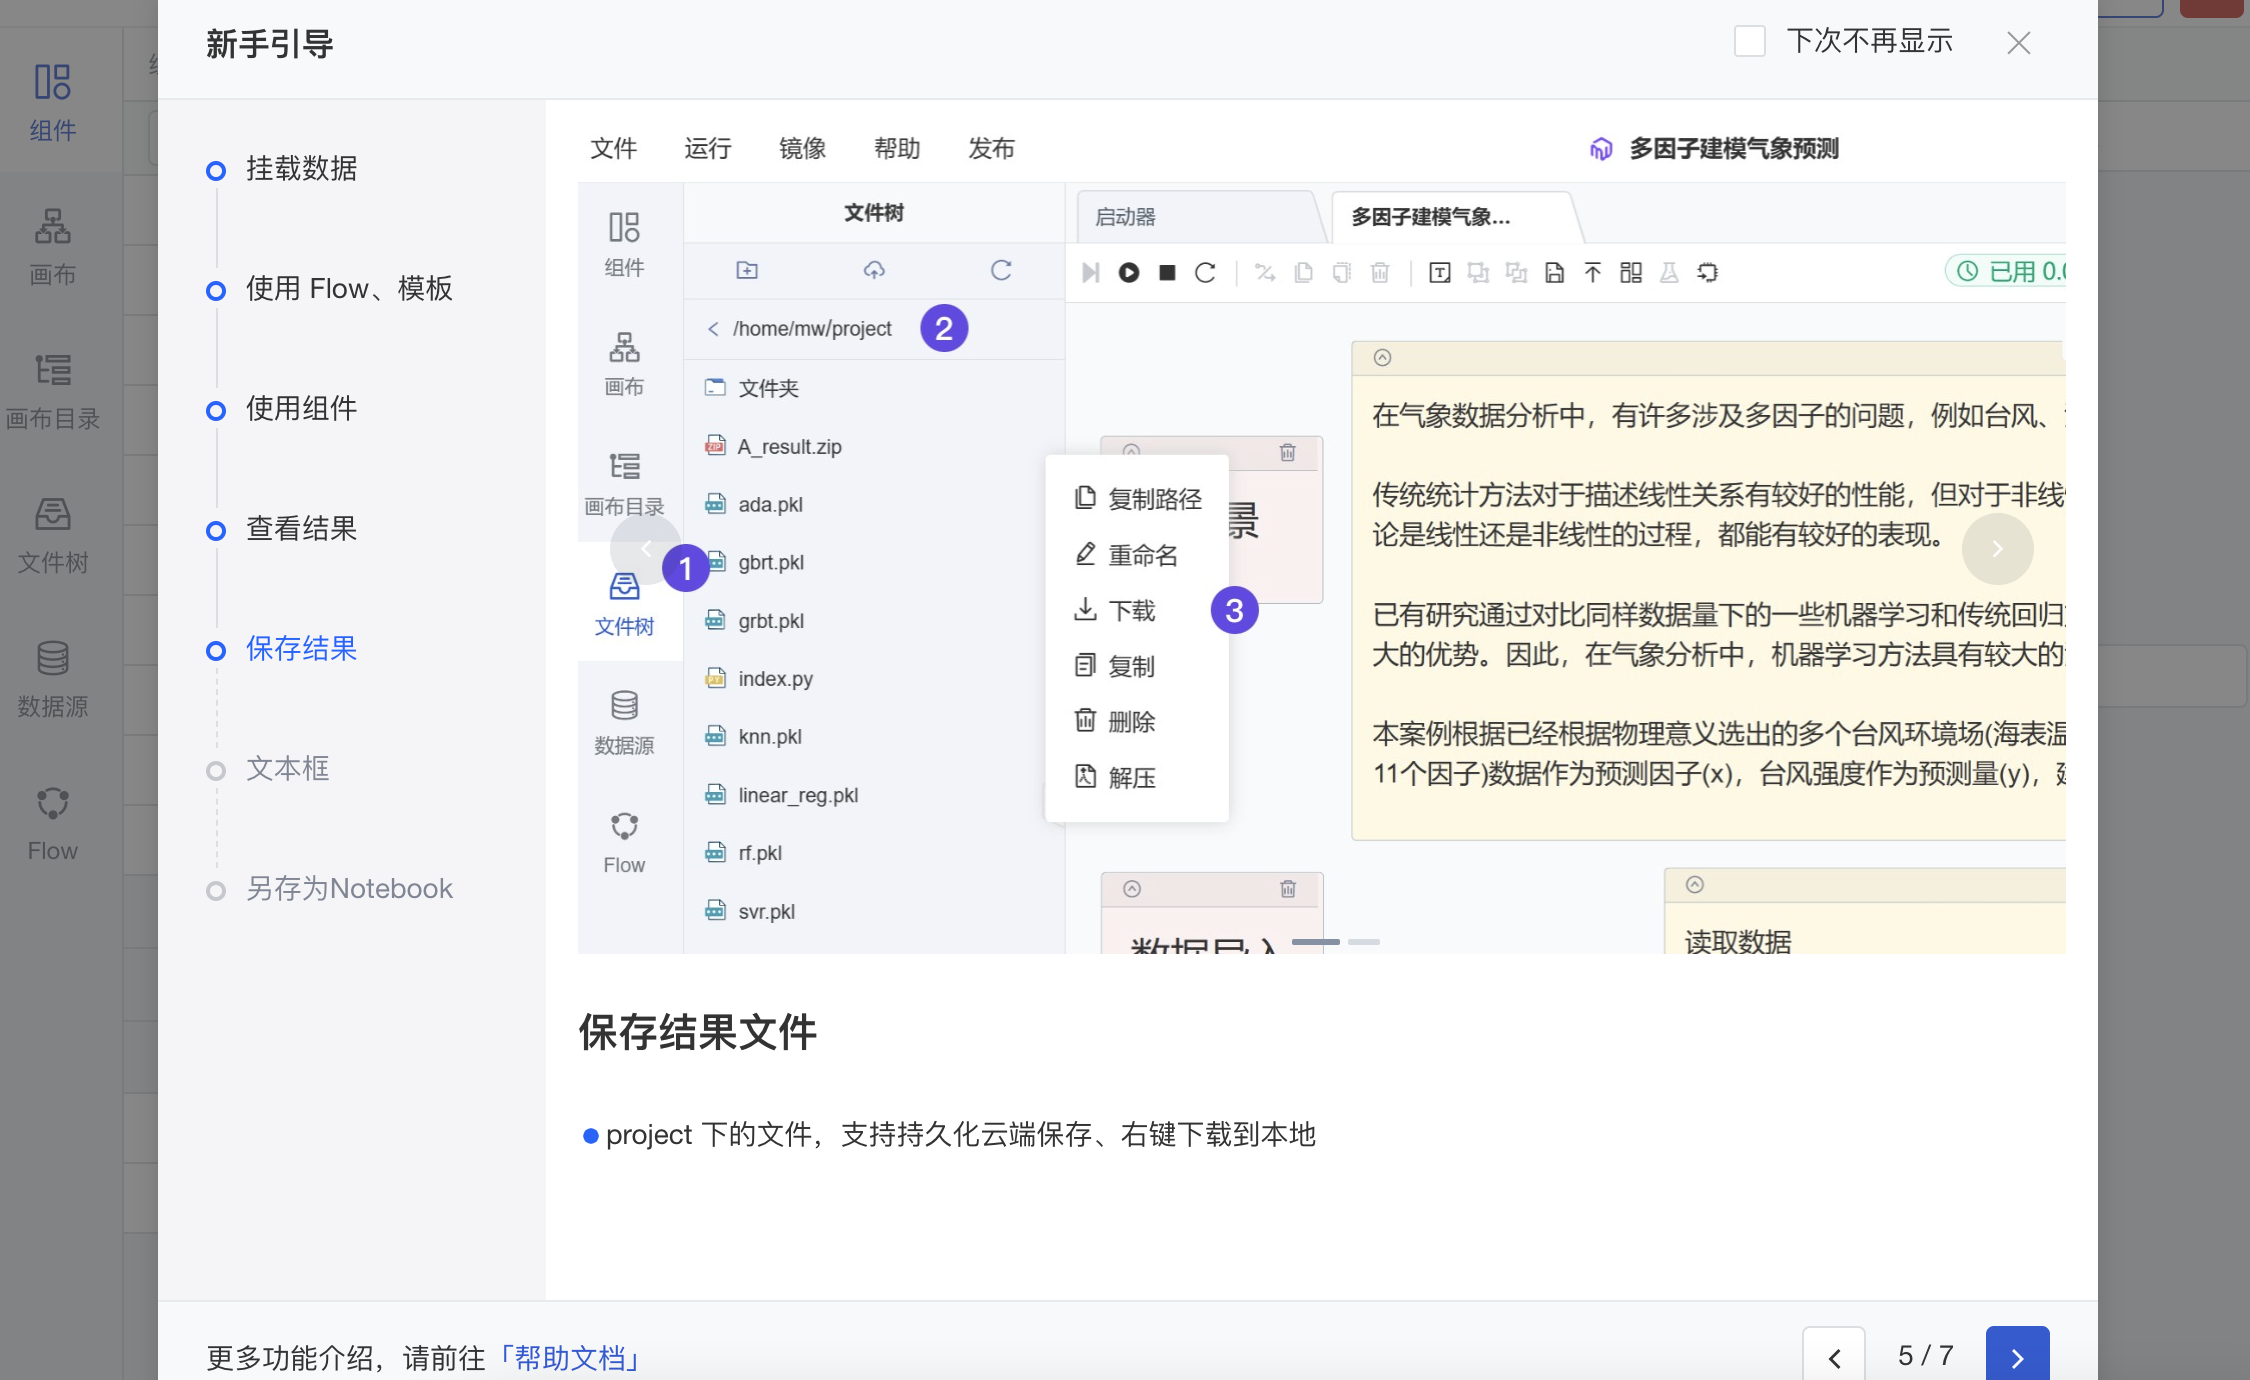The image size is (2250, 1380).
Task: Go to the previous guide page
Action: pos(1833,1357)
